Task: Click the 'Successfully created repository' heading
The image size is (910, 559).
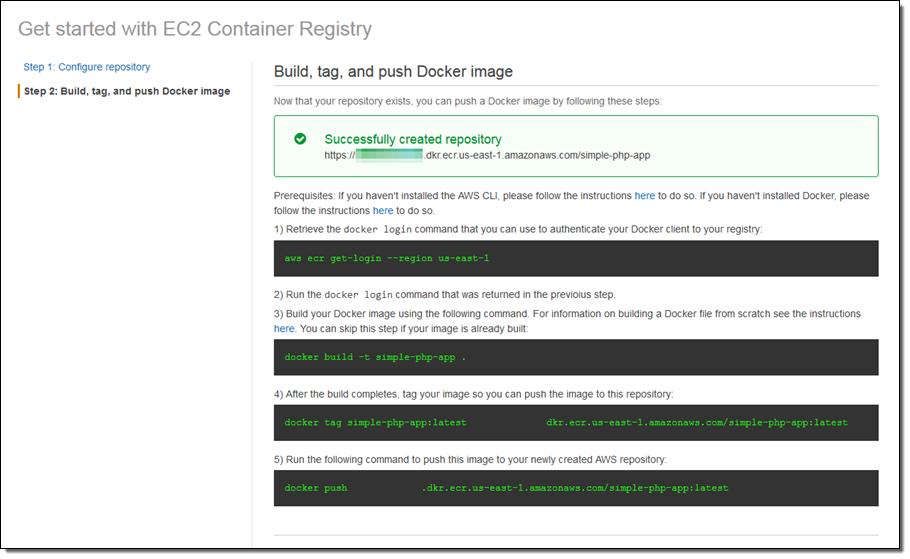Action: [413, 139]
